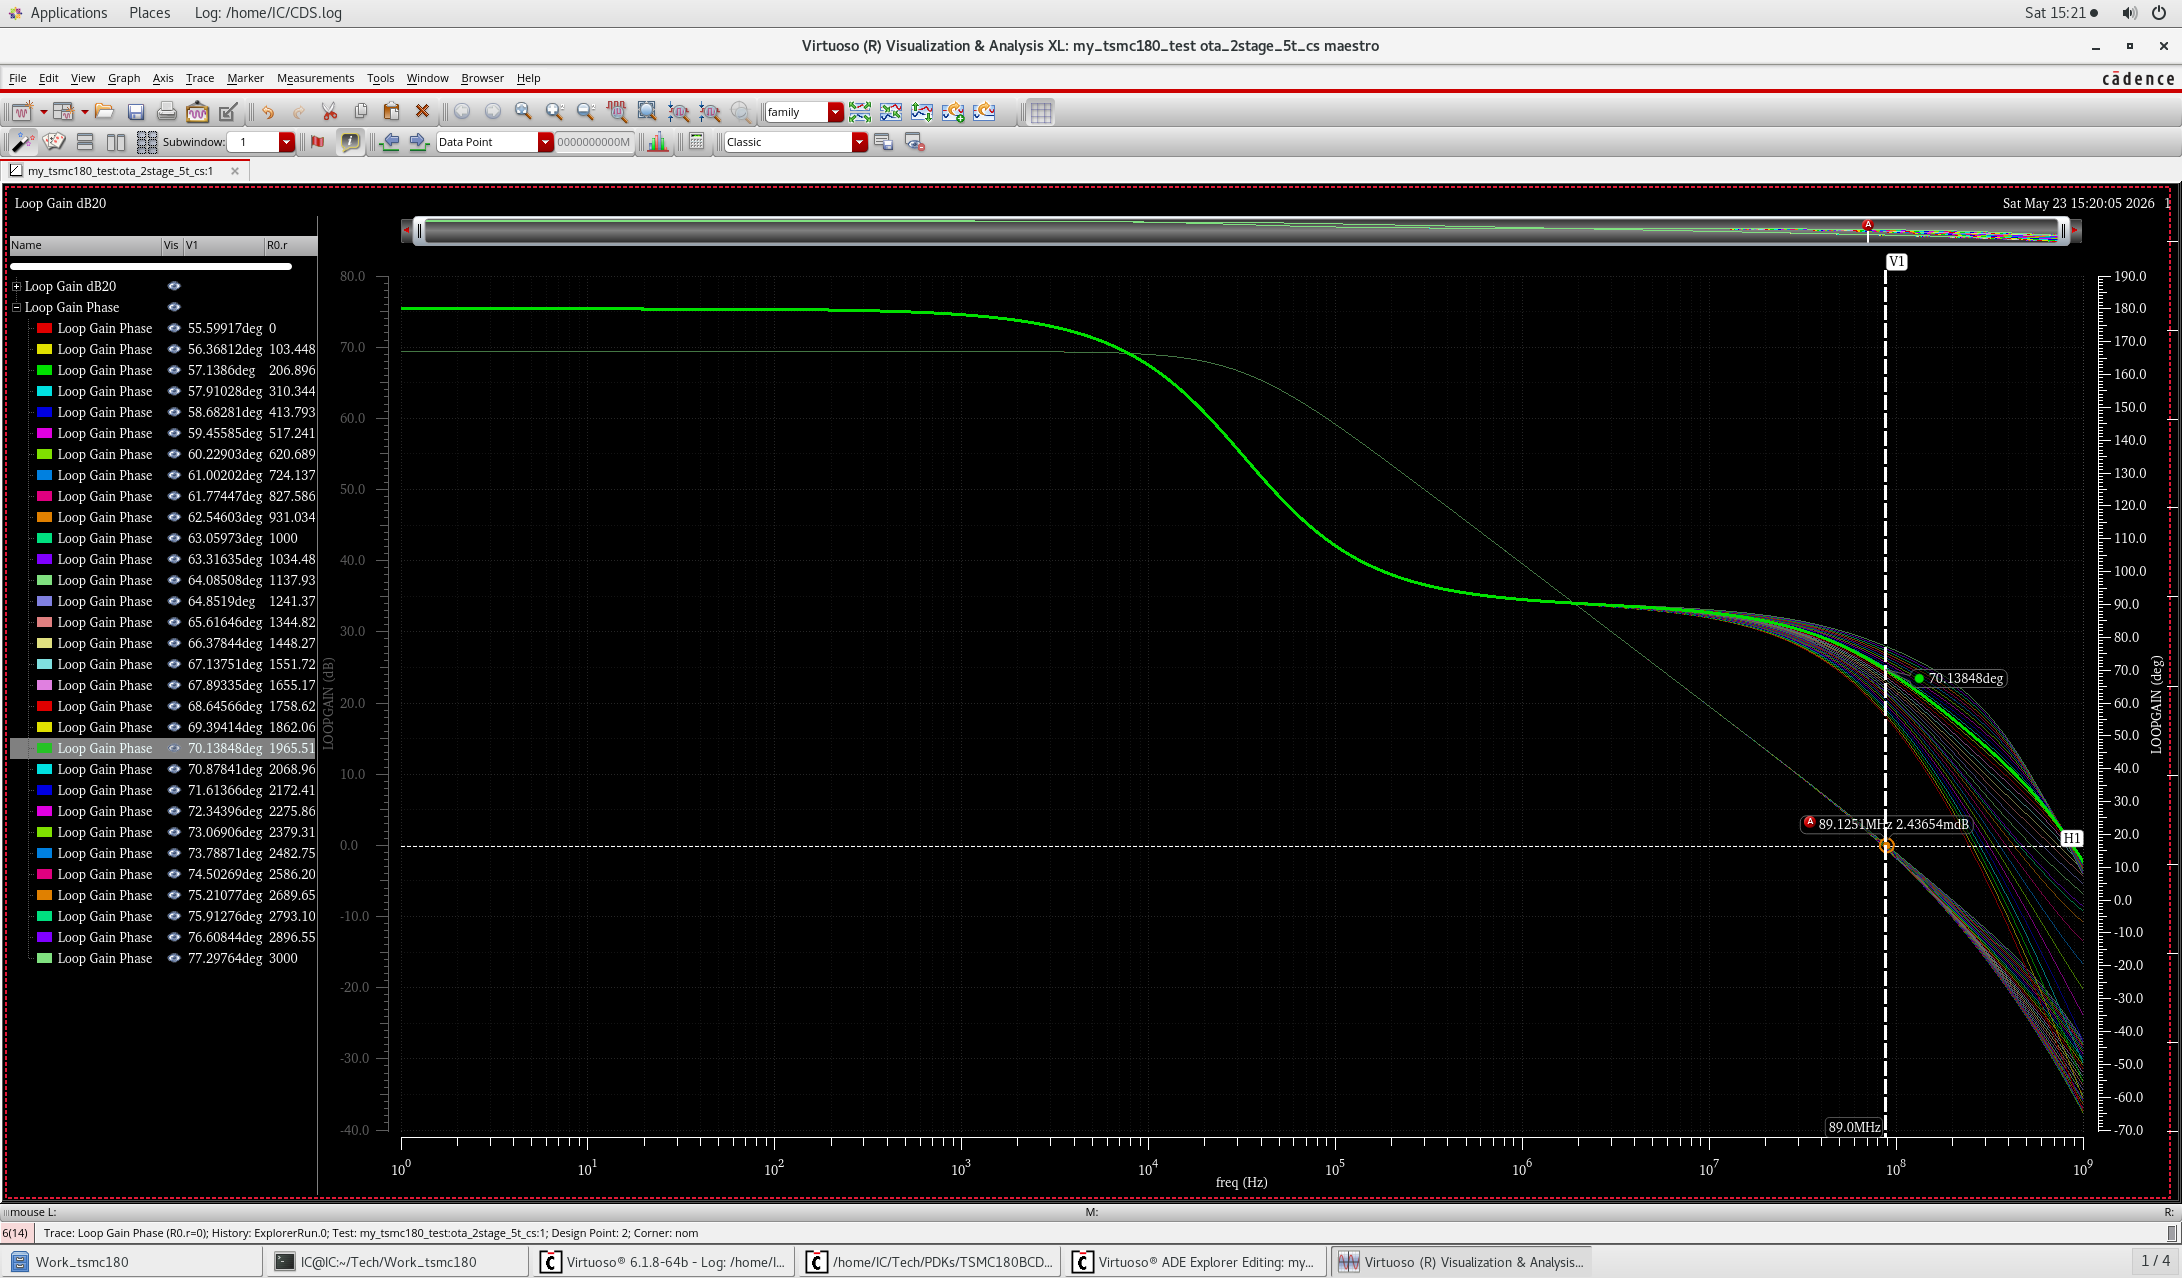2182x1278 pixels.
Task: Open the histogram bar chart icon
Action: (x=658, y=142)
